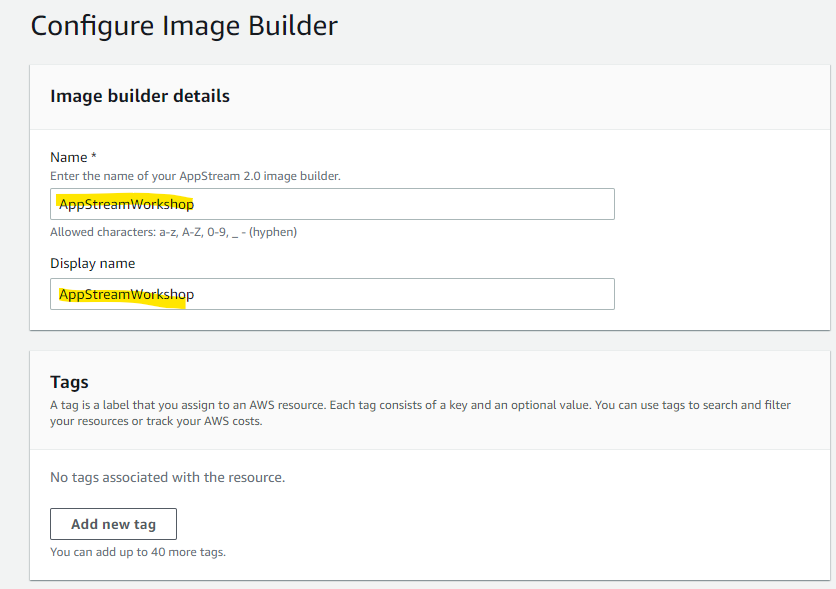Click the Add new tag button

click(113, 524)
